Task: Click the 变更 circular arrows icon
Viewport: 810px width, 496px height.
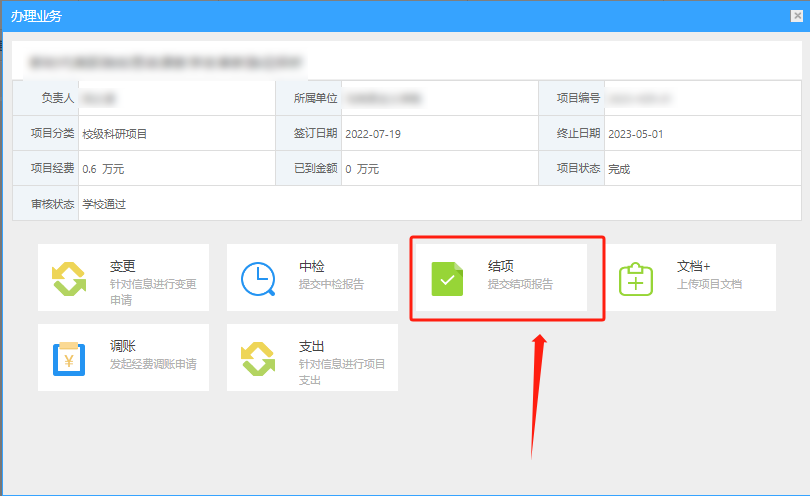Action: [x=69, y=278]
